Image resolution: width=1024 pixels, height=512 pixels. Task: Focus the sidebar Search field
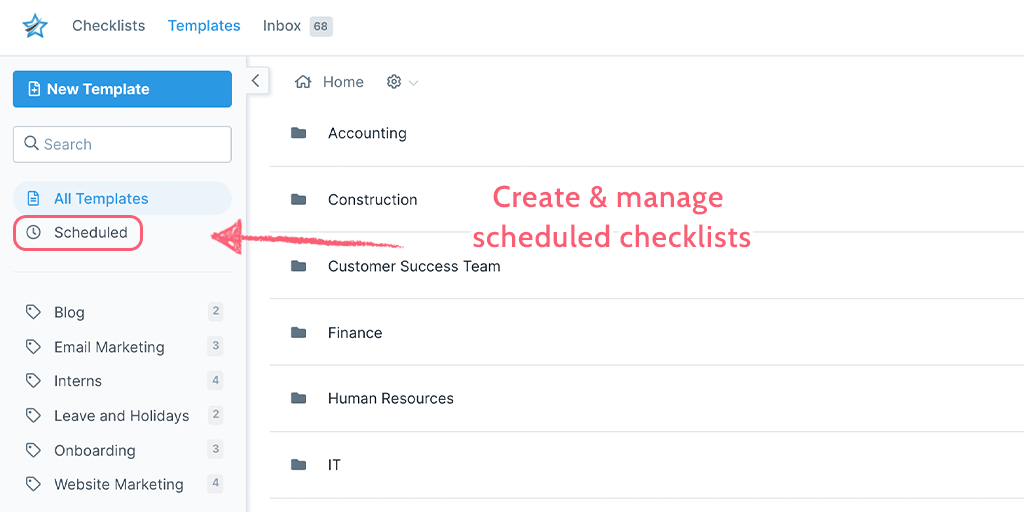pyautogui.click(x=122, y=144)
